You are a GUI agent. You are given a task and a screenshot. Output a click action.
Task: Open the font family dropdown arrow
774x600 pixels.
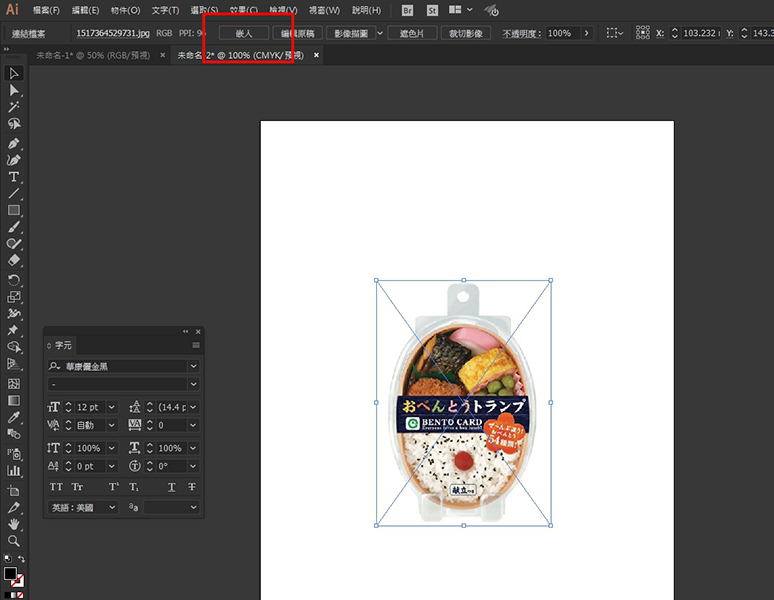194,366
